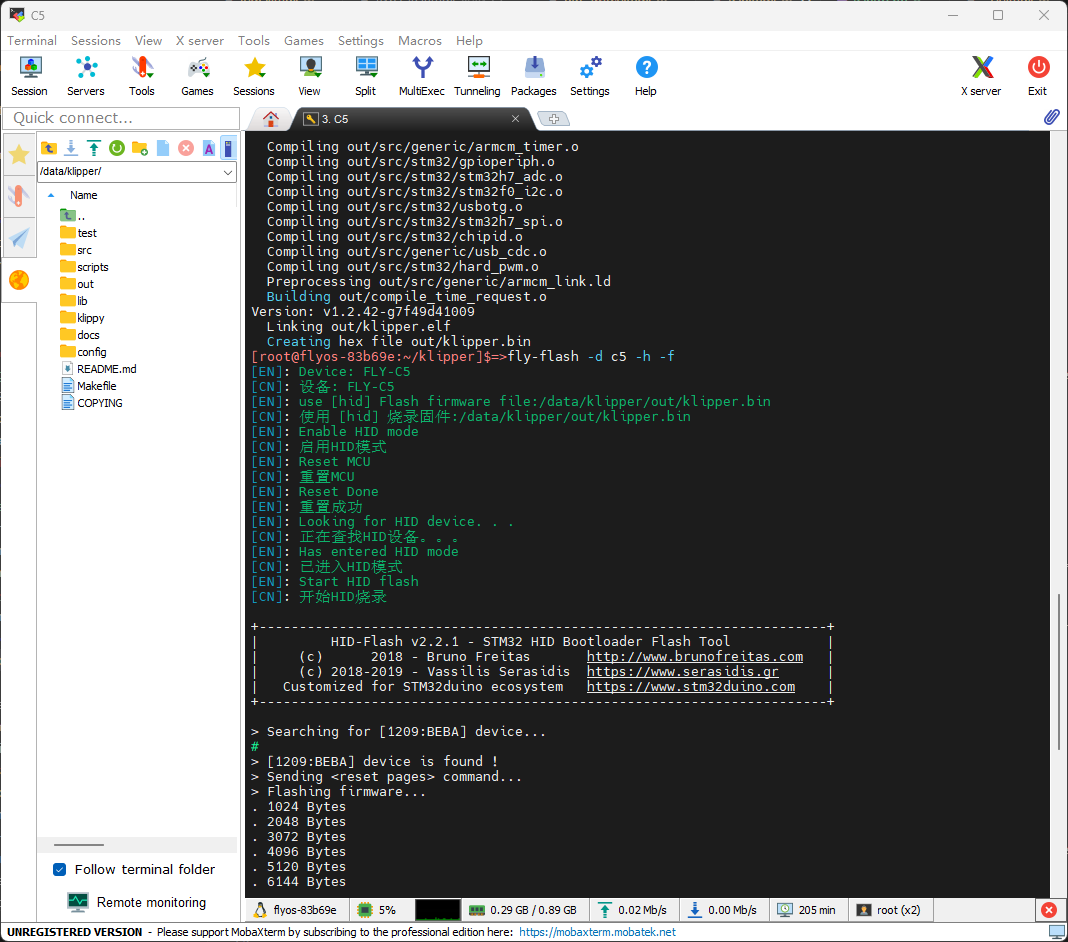Open the Terminal menu
This screenshot has width=1068, height=942.
[x=32, y=40]
